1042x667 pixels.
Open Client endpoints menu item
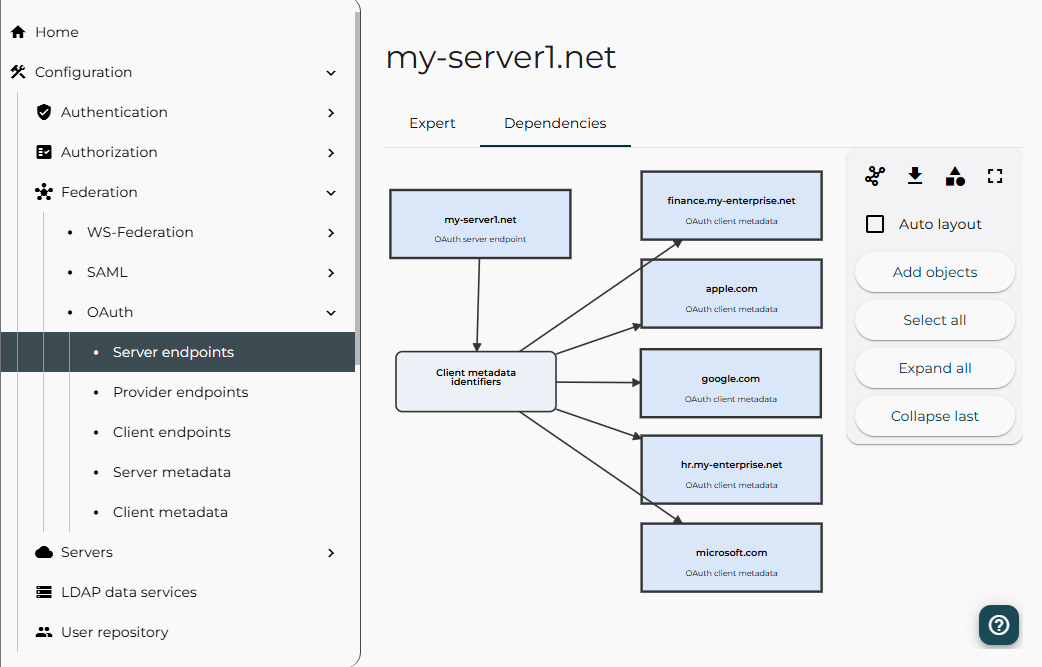pos(171,432)
